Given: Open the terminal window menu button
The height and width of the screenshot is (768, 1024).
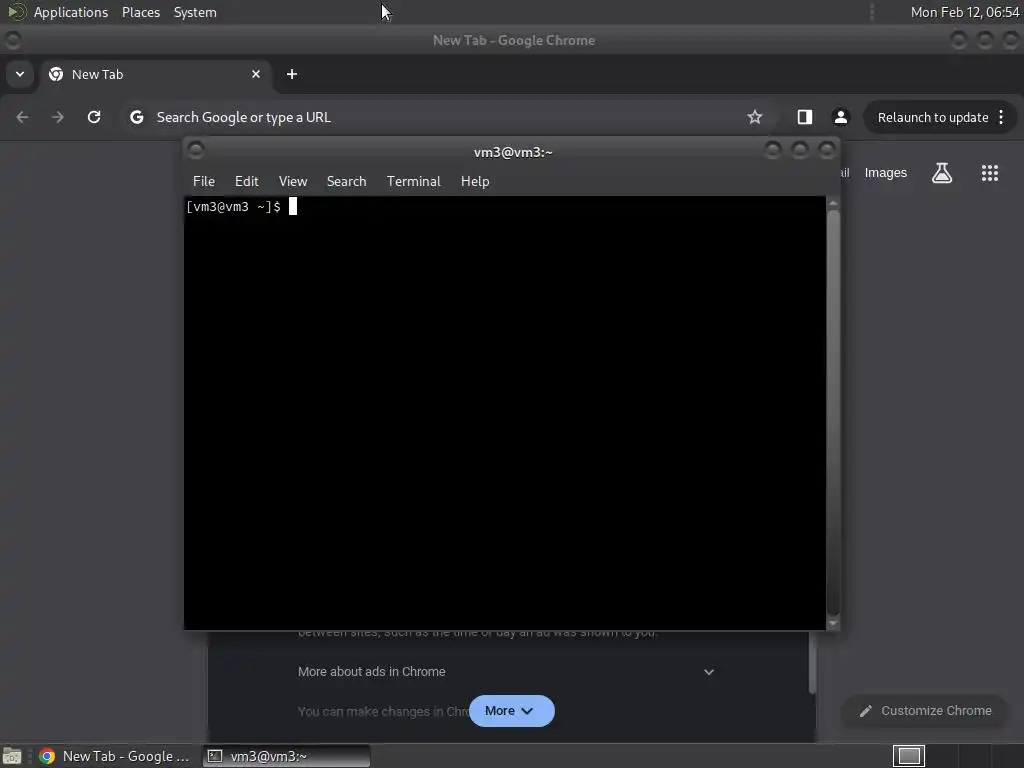Looking at the screenshot, I should click(x=196, y=150).
